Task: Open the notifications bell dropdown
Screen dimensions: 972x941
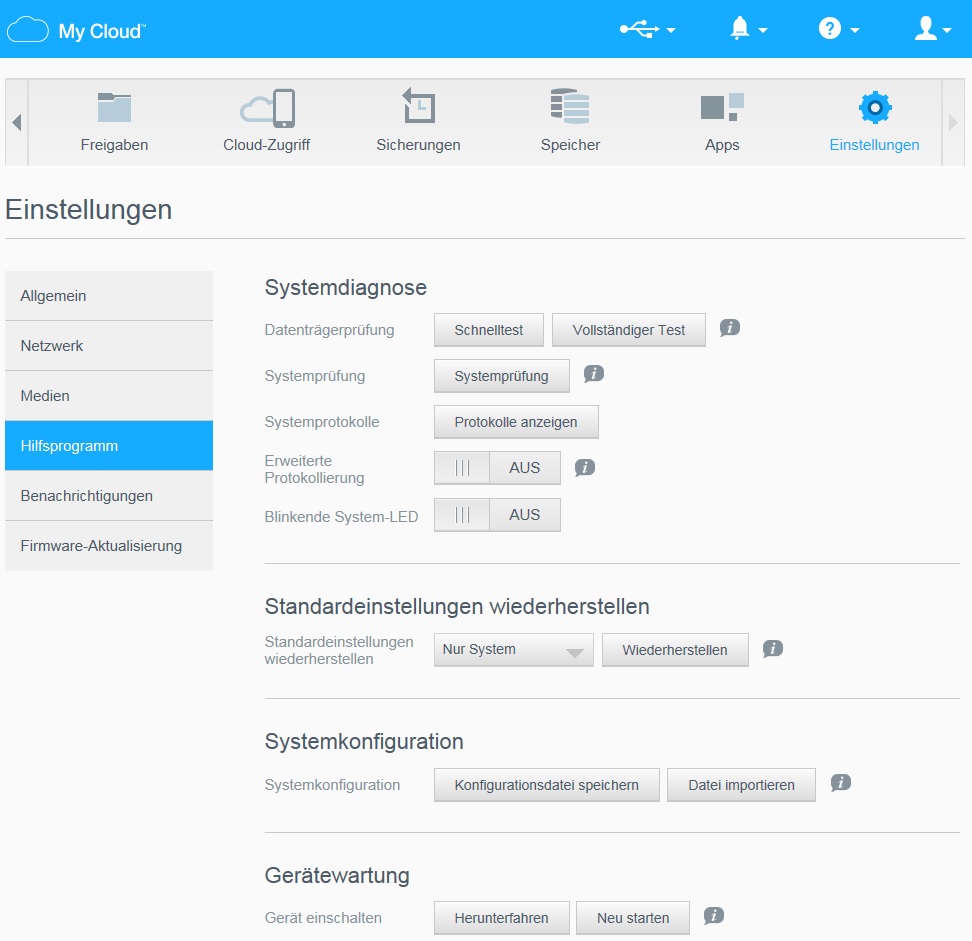Action: tap(748, 29)
